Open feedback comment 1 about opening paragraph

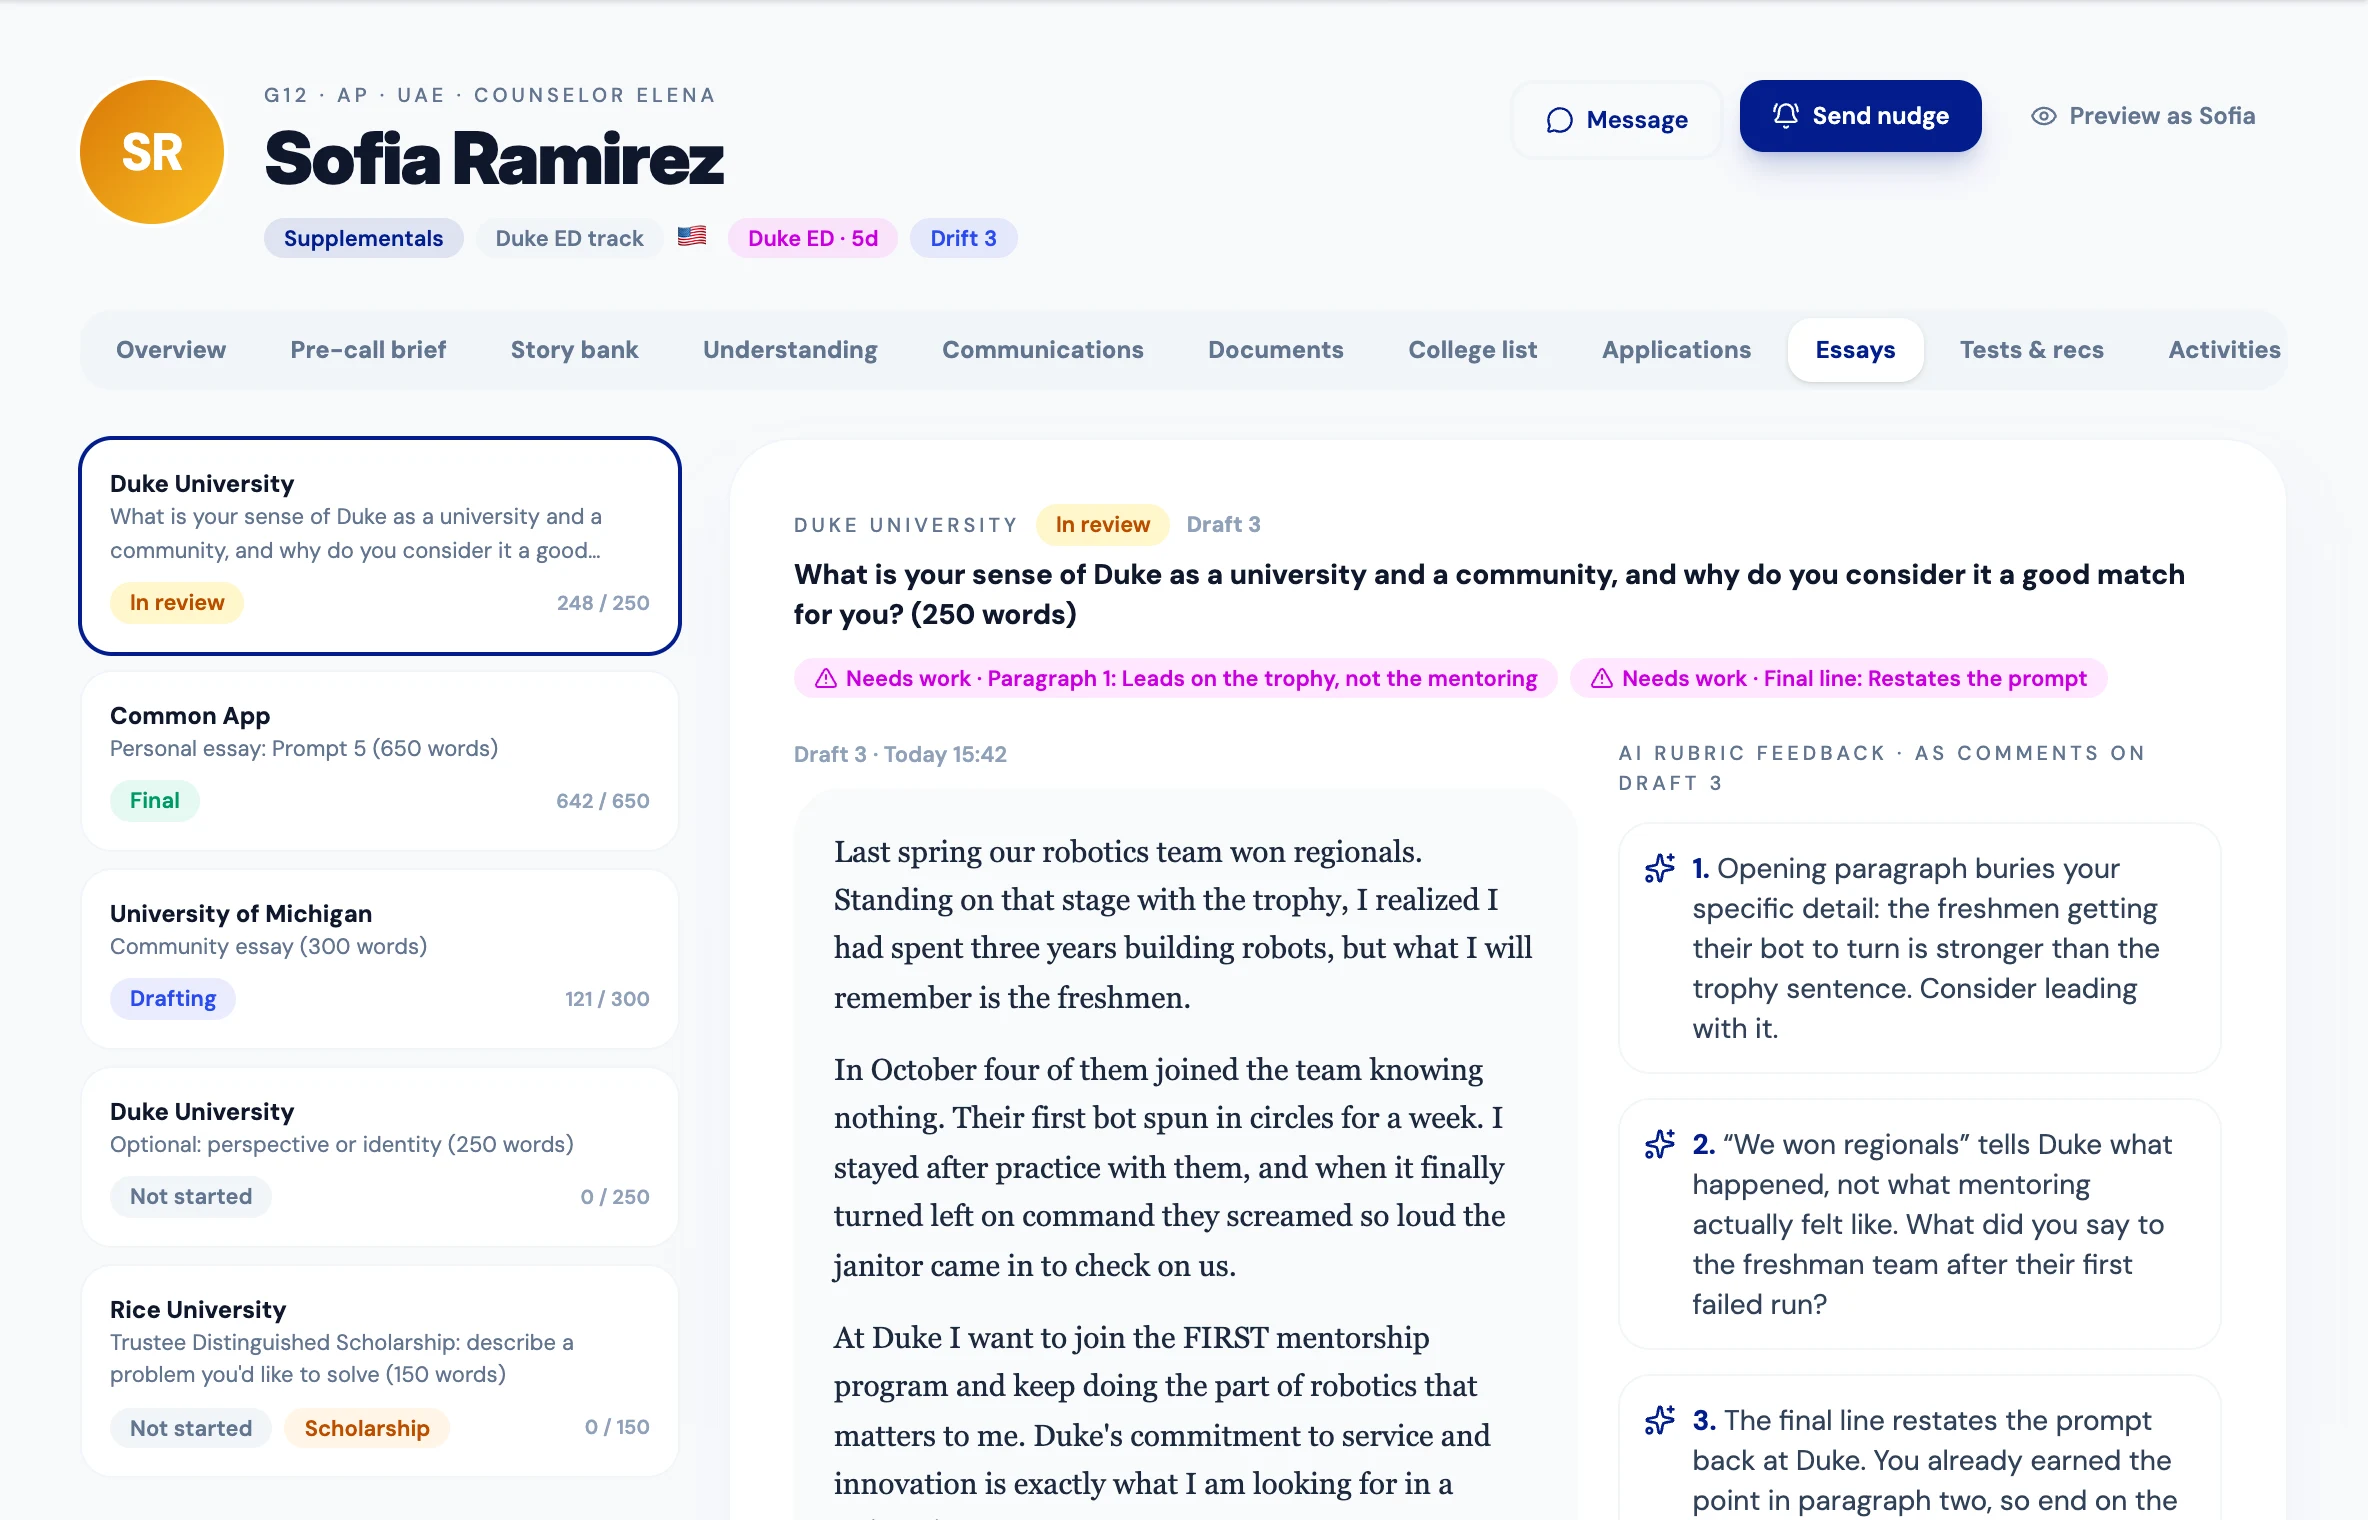point(1919,948)
